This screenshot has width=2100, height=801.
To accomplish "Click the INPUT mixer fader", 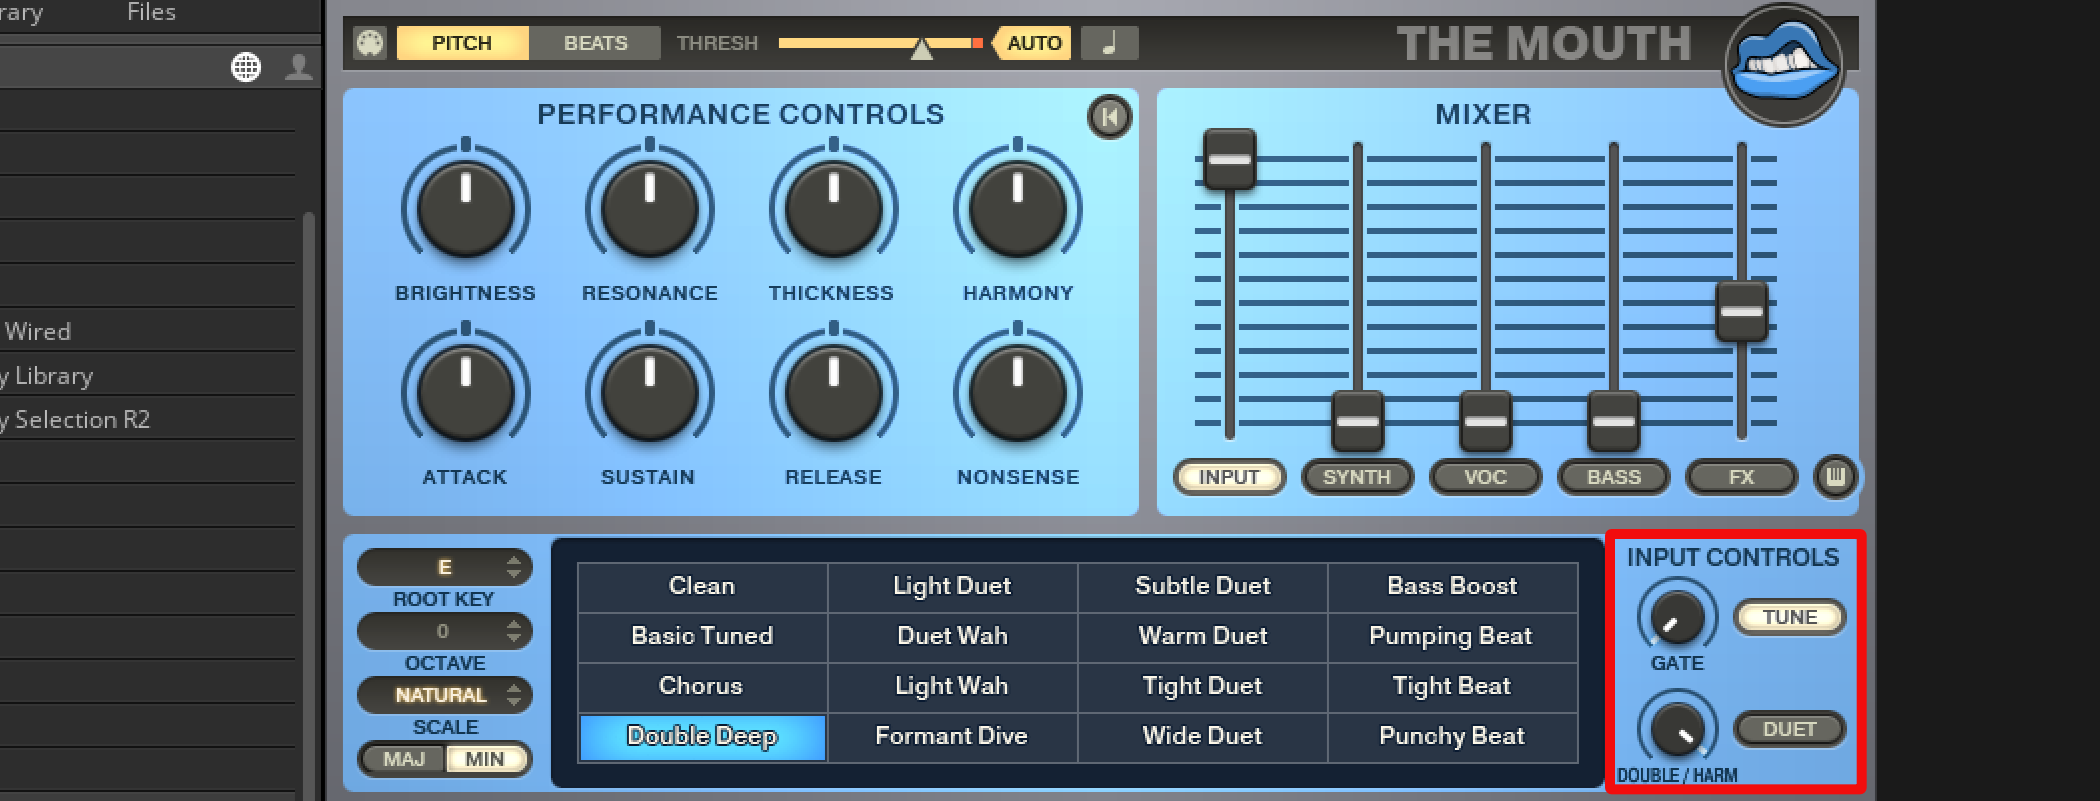I will click(x=1229, y=159).
